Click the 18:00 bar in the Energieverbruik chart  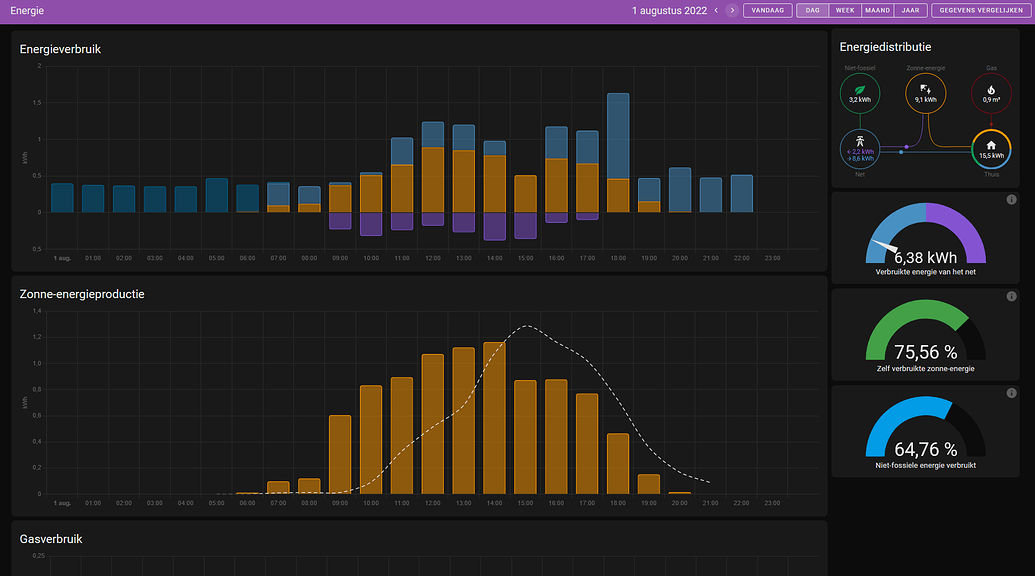tap(617, 150)
